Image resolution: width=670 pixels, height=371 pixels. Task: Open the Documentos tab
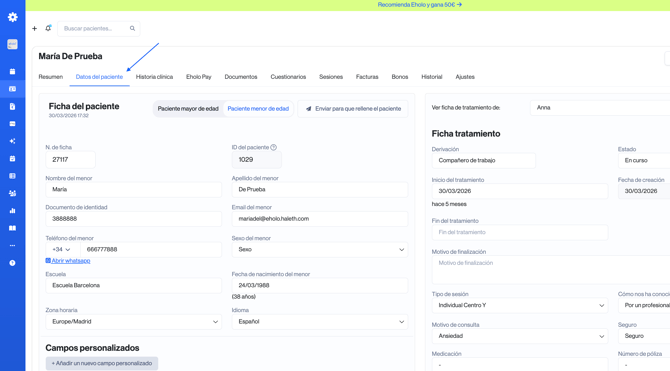pyautogui.click(x=241, y=77)
